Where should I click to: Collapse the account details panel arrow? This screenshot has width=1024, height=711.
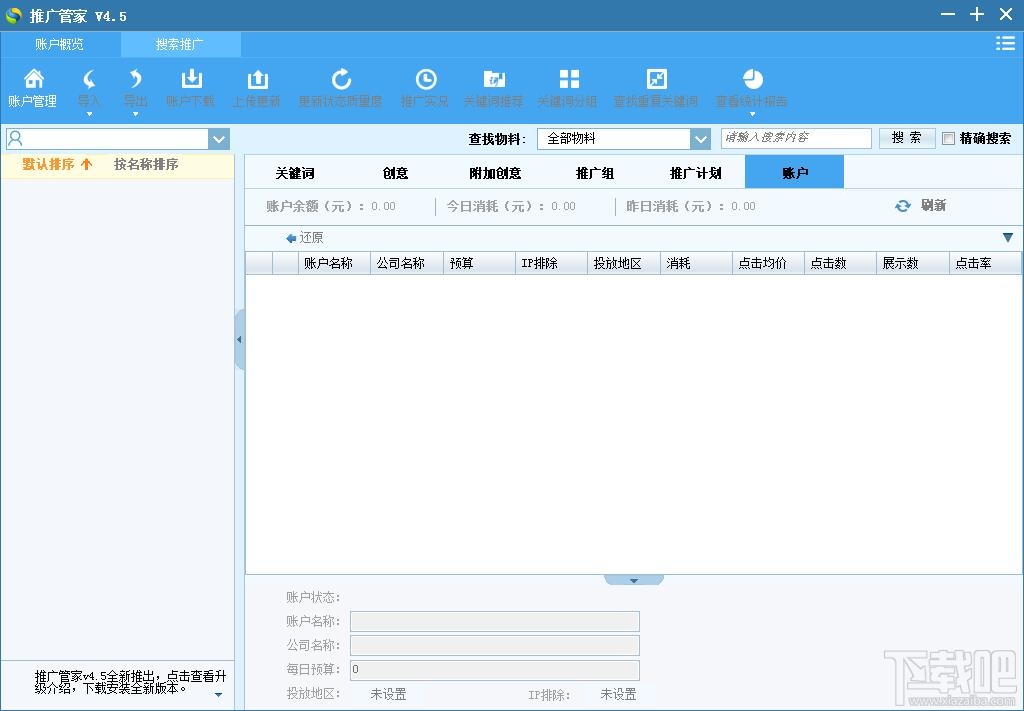pyautogui.click(x=633, y=580)
